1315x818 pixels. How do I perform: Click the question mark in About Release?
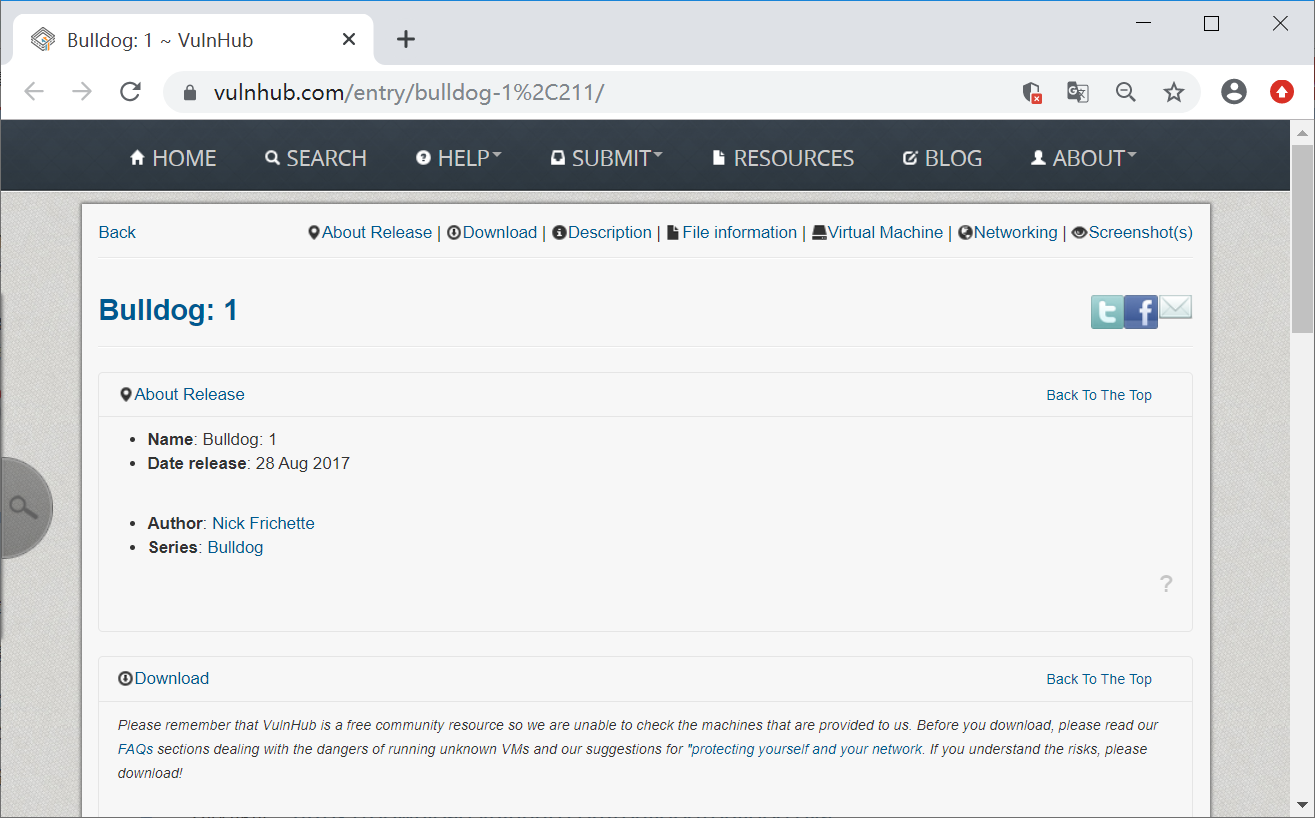pyautogui.click(x=1166, y=584)
